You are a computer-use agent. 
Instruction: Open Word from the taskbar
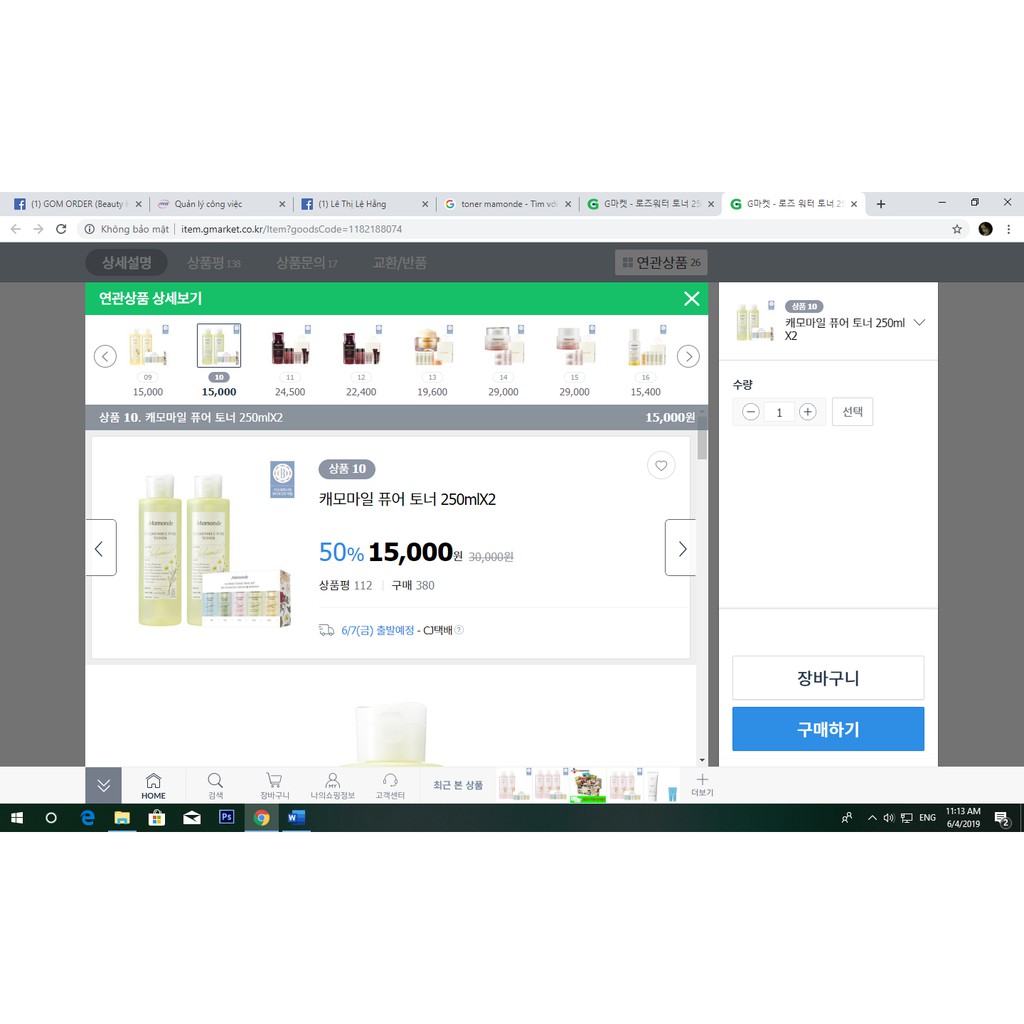(296, 818)
